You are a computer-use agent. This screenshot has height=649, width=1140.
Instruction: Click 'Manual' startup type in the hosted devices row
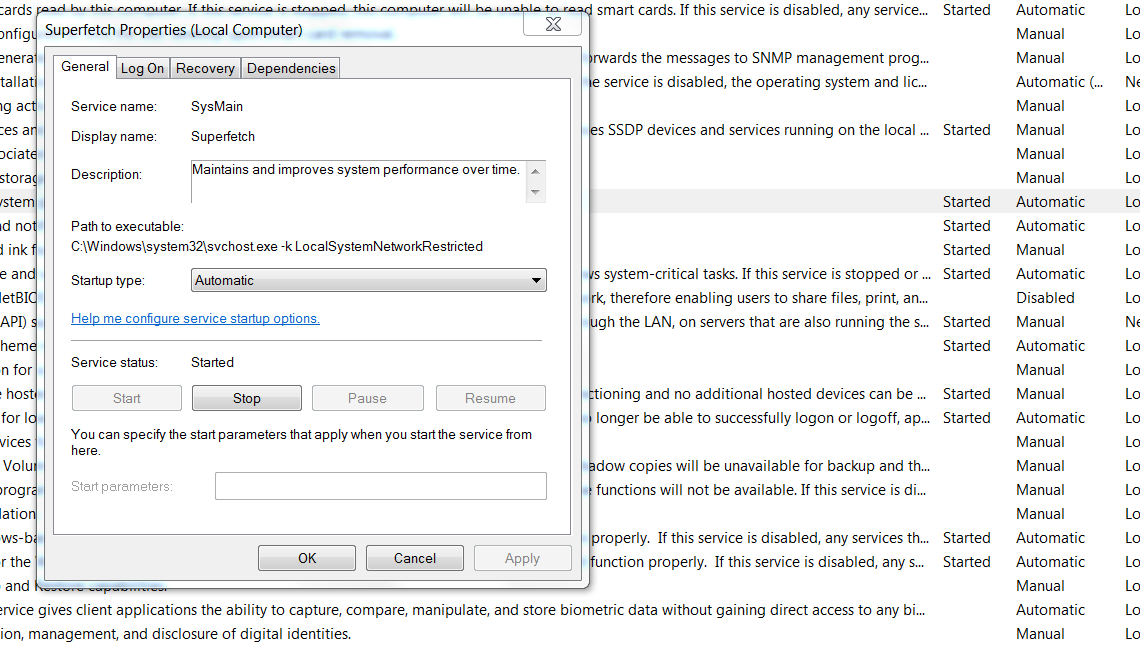(x=1040, y=394)
